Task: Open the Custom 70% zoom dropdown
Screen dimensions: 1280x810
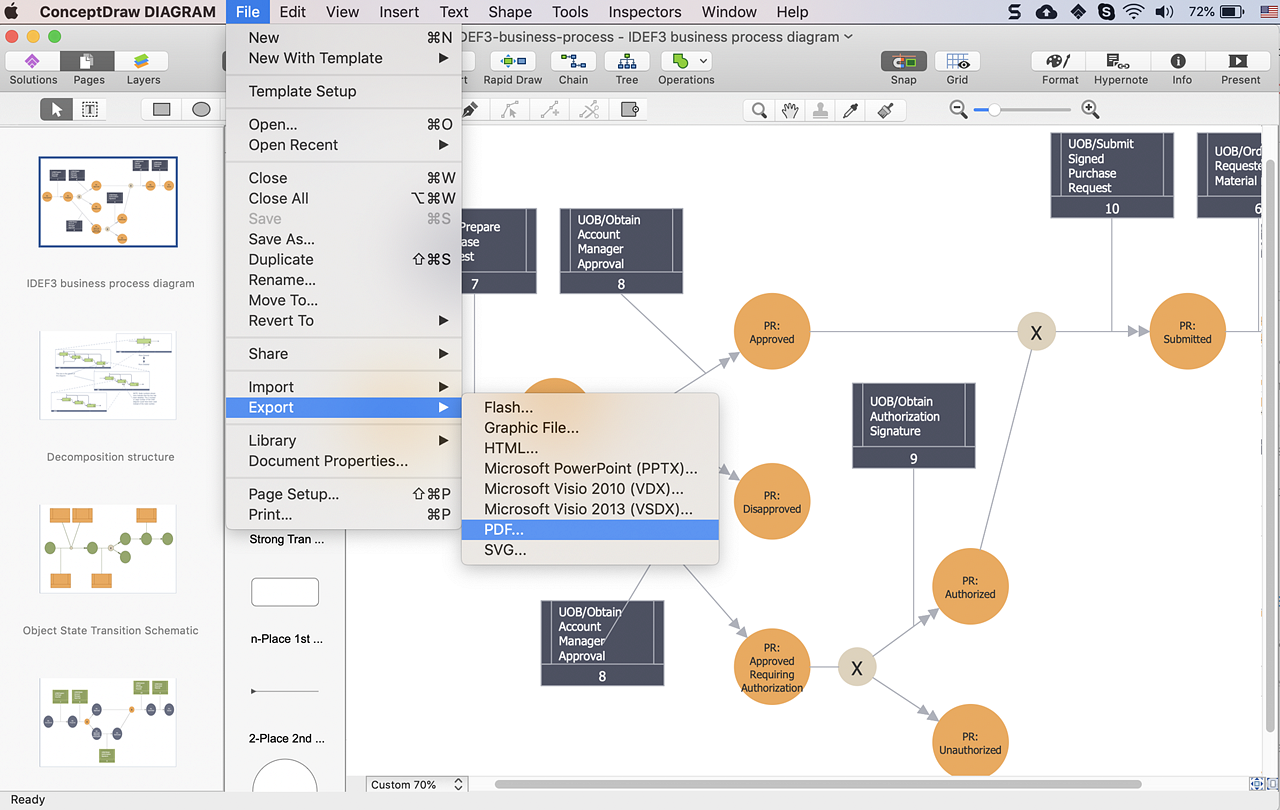Action: [x=417, y=785]
